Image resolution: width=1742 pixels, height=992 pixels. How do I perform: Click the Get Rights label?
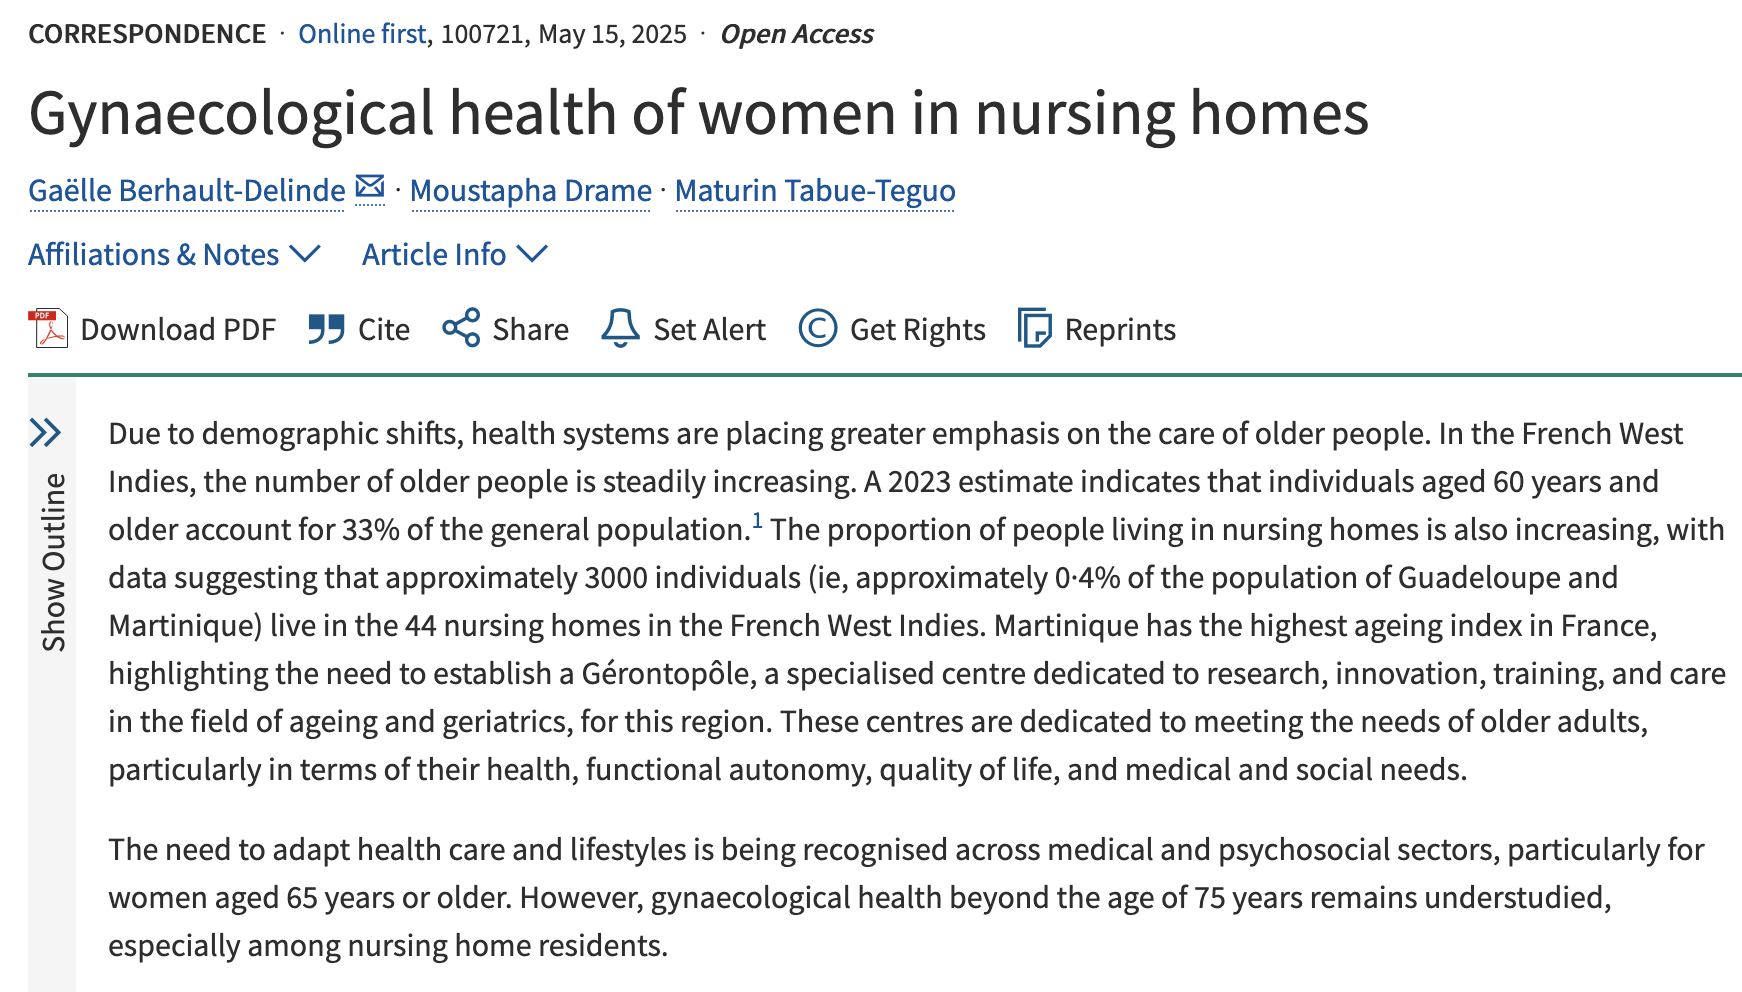pyautogui.click(x=918, y=329)
